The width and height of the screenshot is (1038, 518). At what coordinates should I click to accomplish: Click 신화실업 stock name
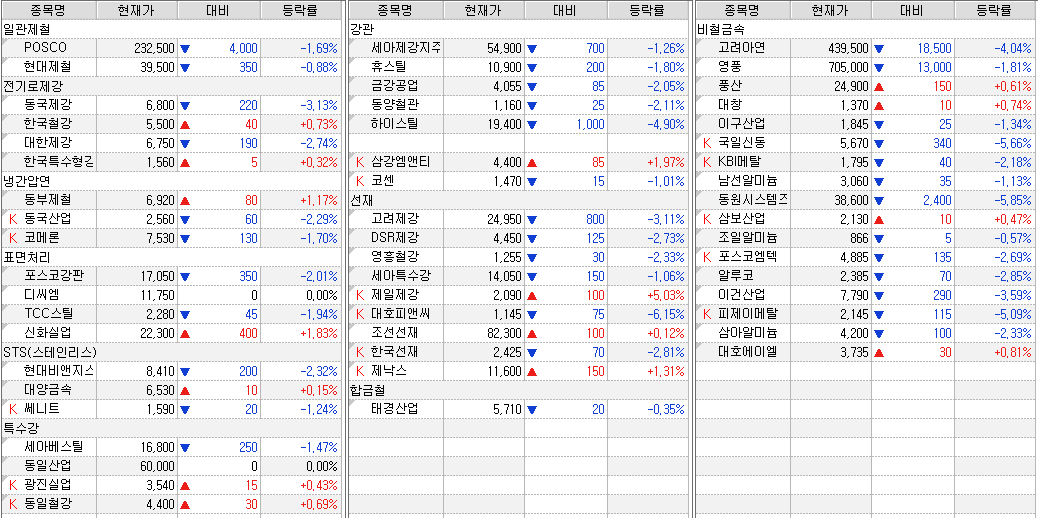48,333
